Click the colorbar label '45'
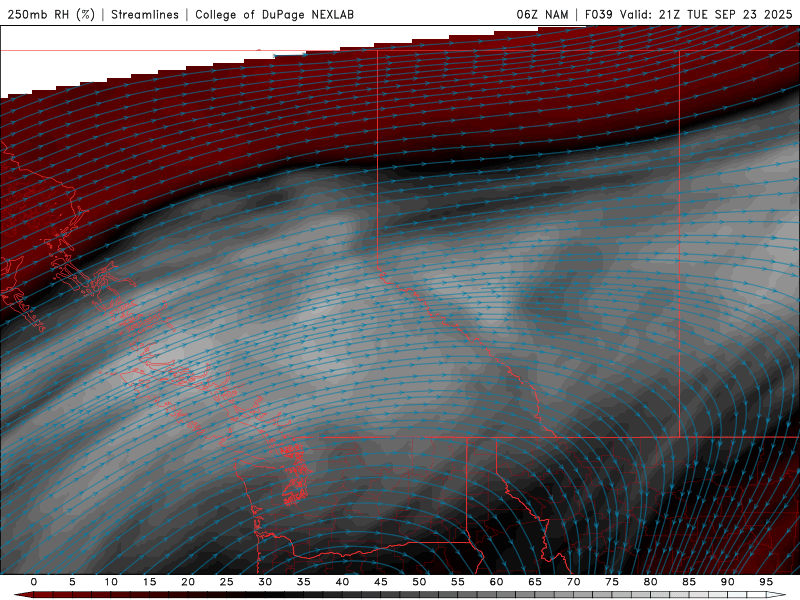 [380, 582]
